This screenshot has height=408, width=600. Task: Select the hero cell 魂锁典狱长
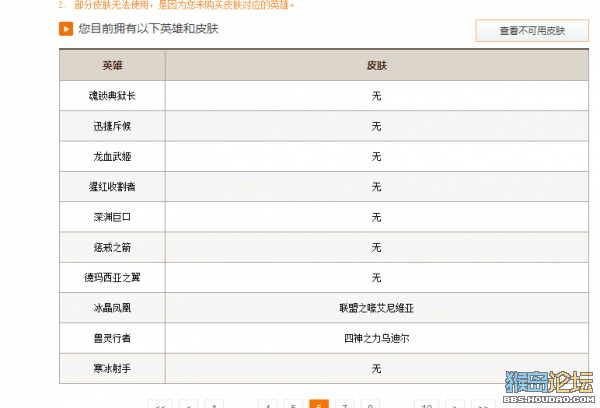click(x=112, y=96)
